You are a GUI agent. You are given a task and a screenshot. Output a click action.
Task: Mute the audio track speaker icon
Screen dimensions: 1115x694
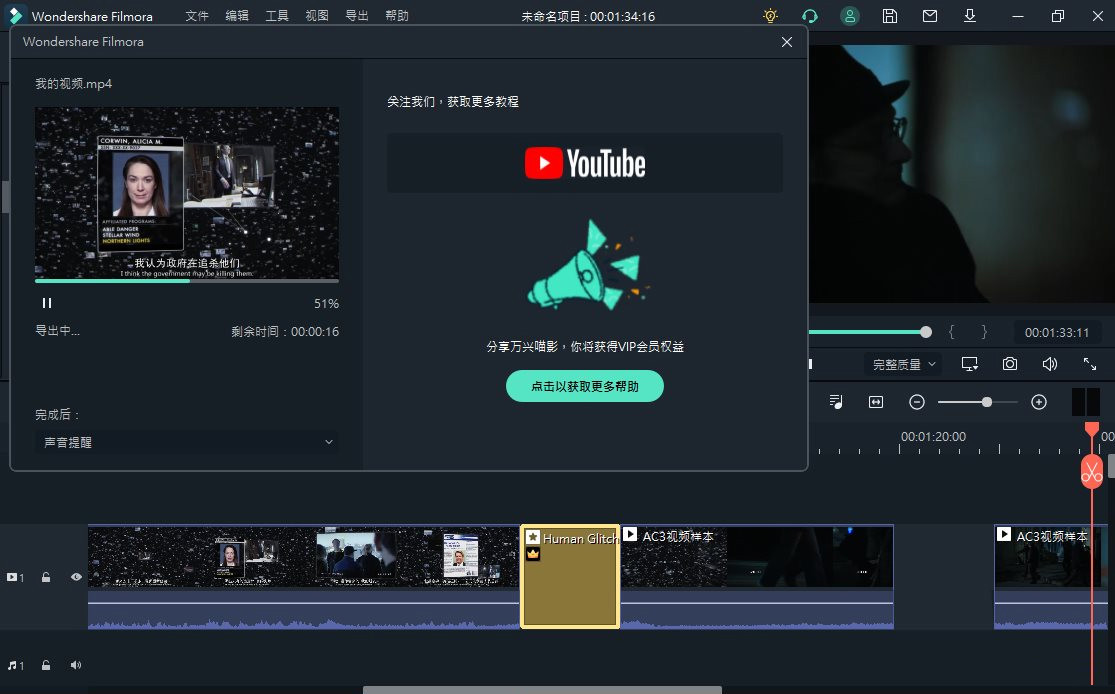point(75,664)
